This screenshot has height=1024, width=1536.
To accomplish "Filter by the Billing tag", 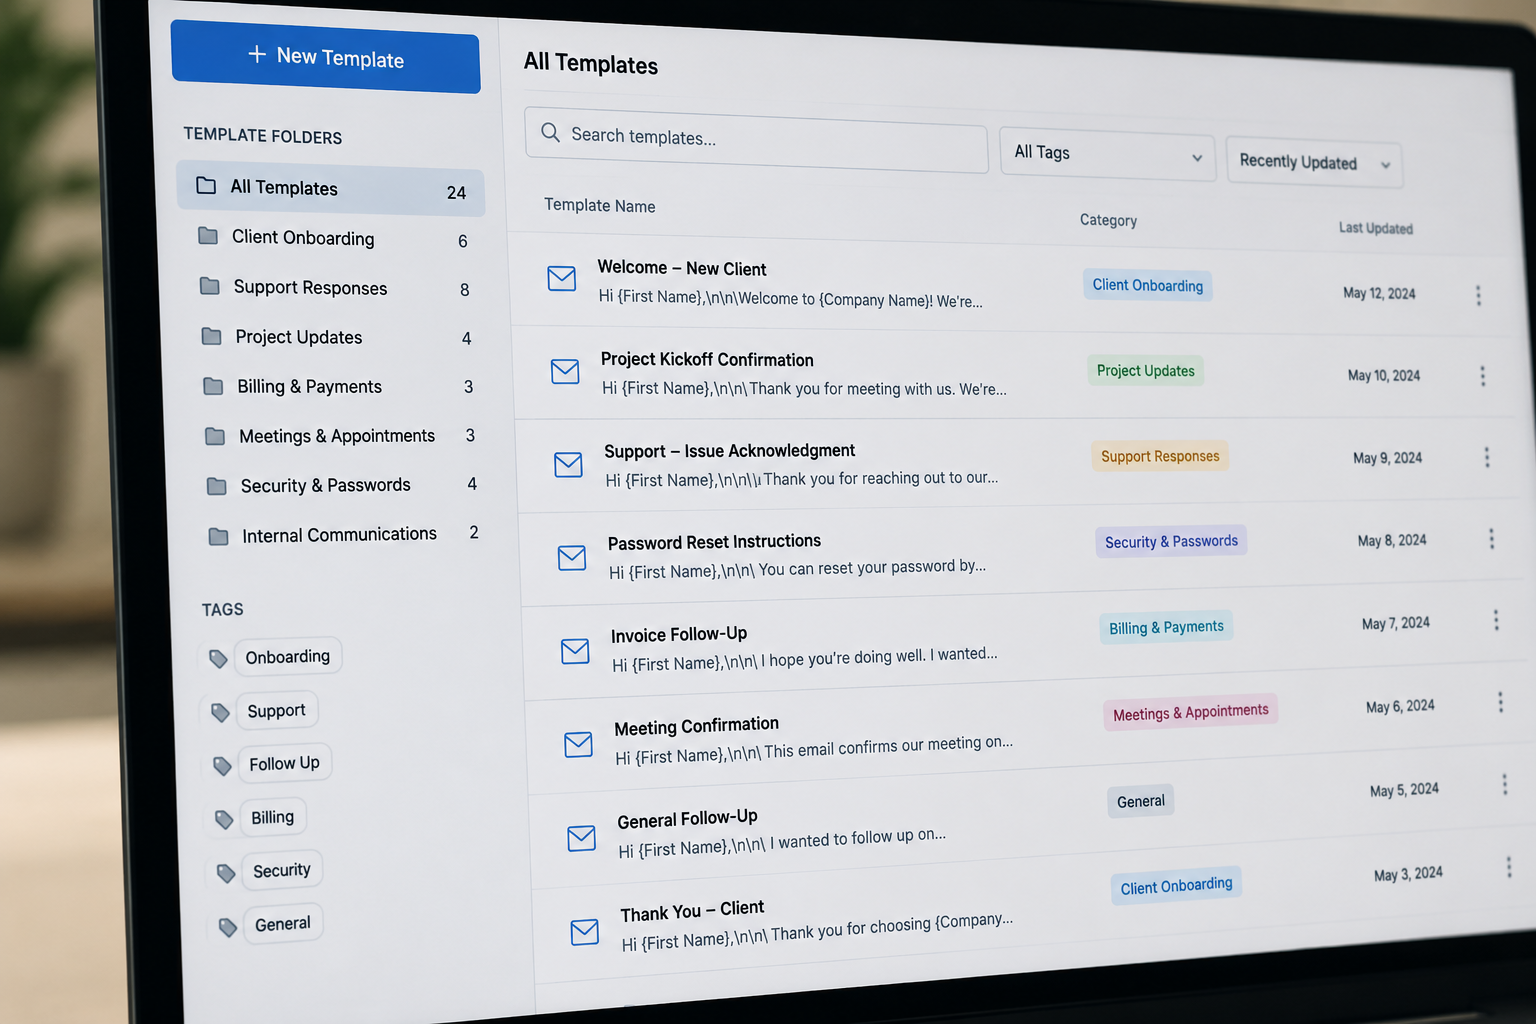I will (273, 817).
